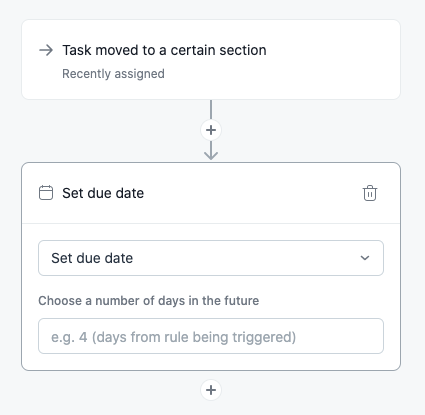Click the vertical connector line below the trigger card
Image resolution: width=425 pixels, height=415 pixels.
click(x=211, y=109)
